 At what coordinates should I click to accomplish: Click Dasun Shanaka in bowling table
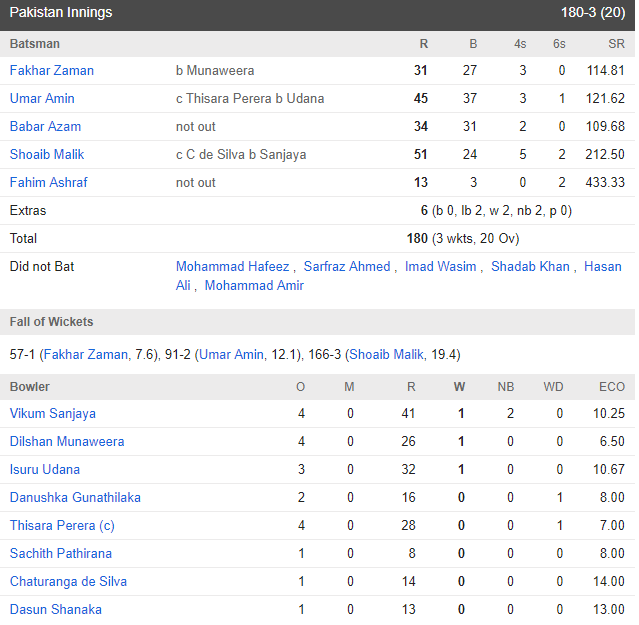point(56,610)
